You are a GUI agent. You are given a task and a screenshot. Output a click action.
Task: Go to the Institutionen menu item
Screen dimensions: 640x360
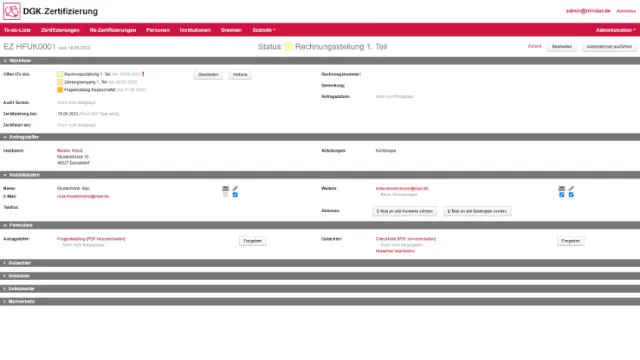[x=195, y=30]
